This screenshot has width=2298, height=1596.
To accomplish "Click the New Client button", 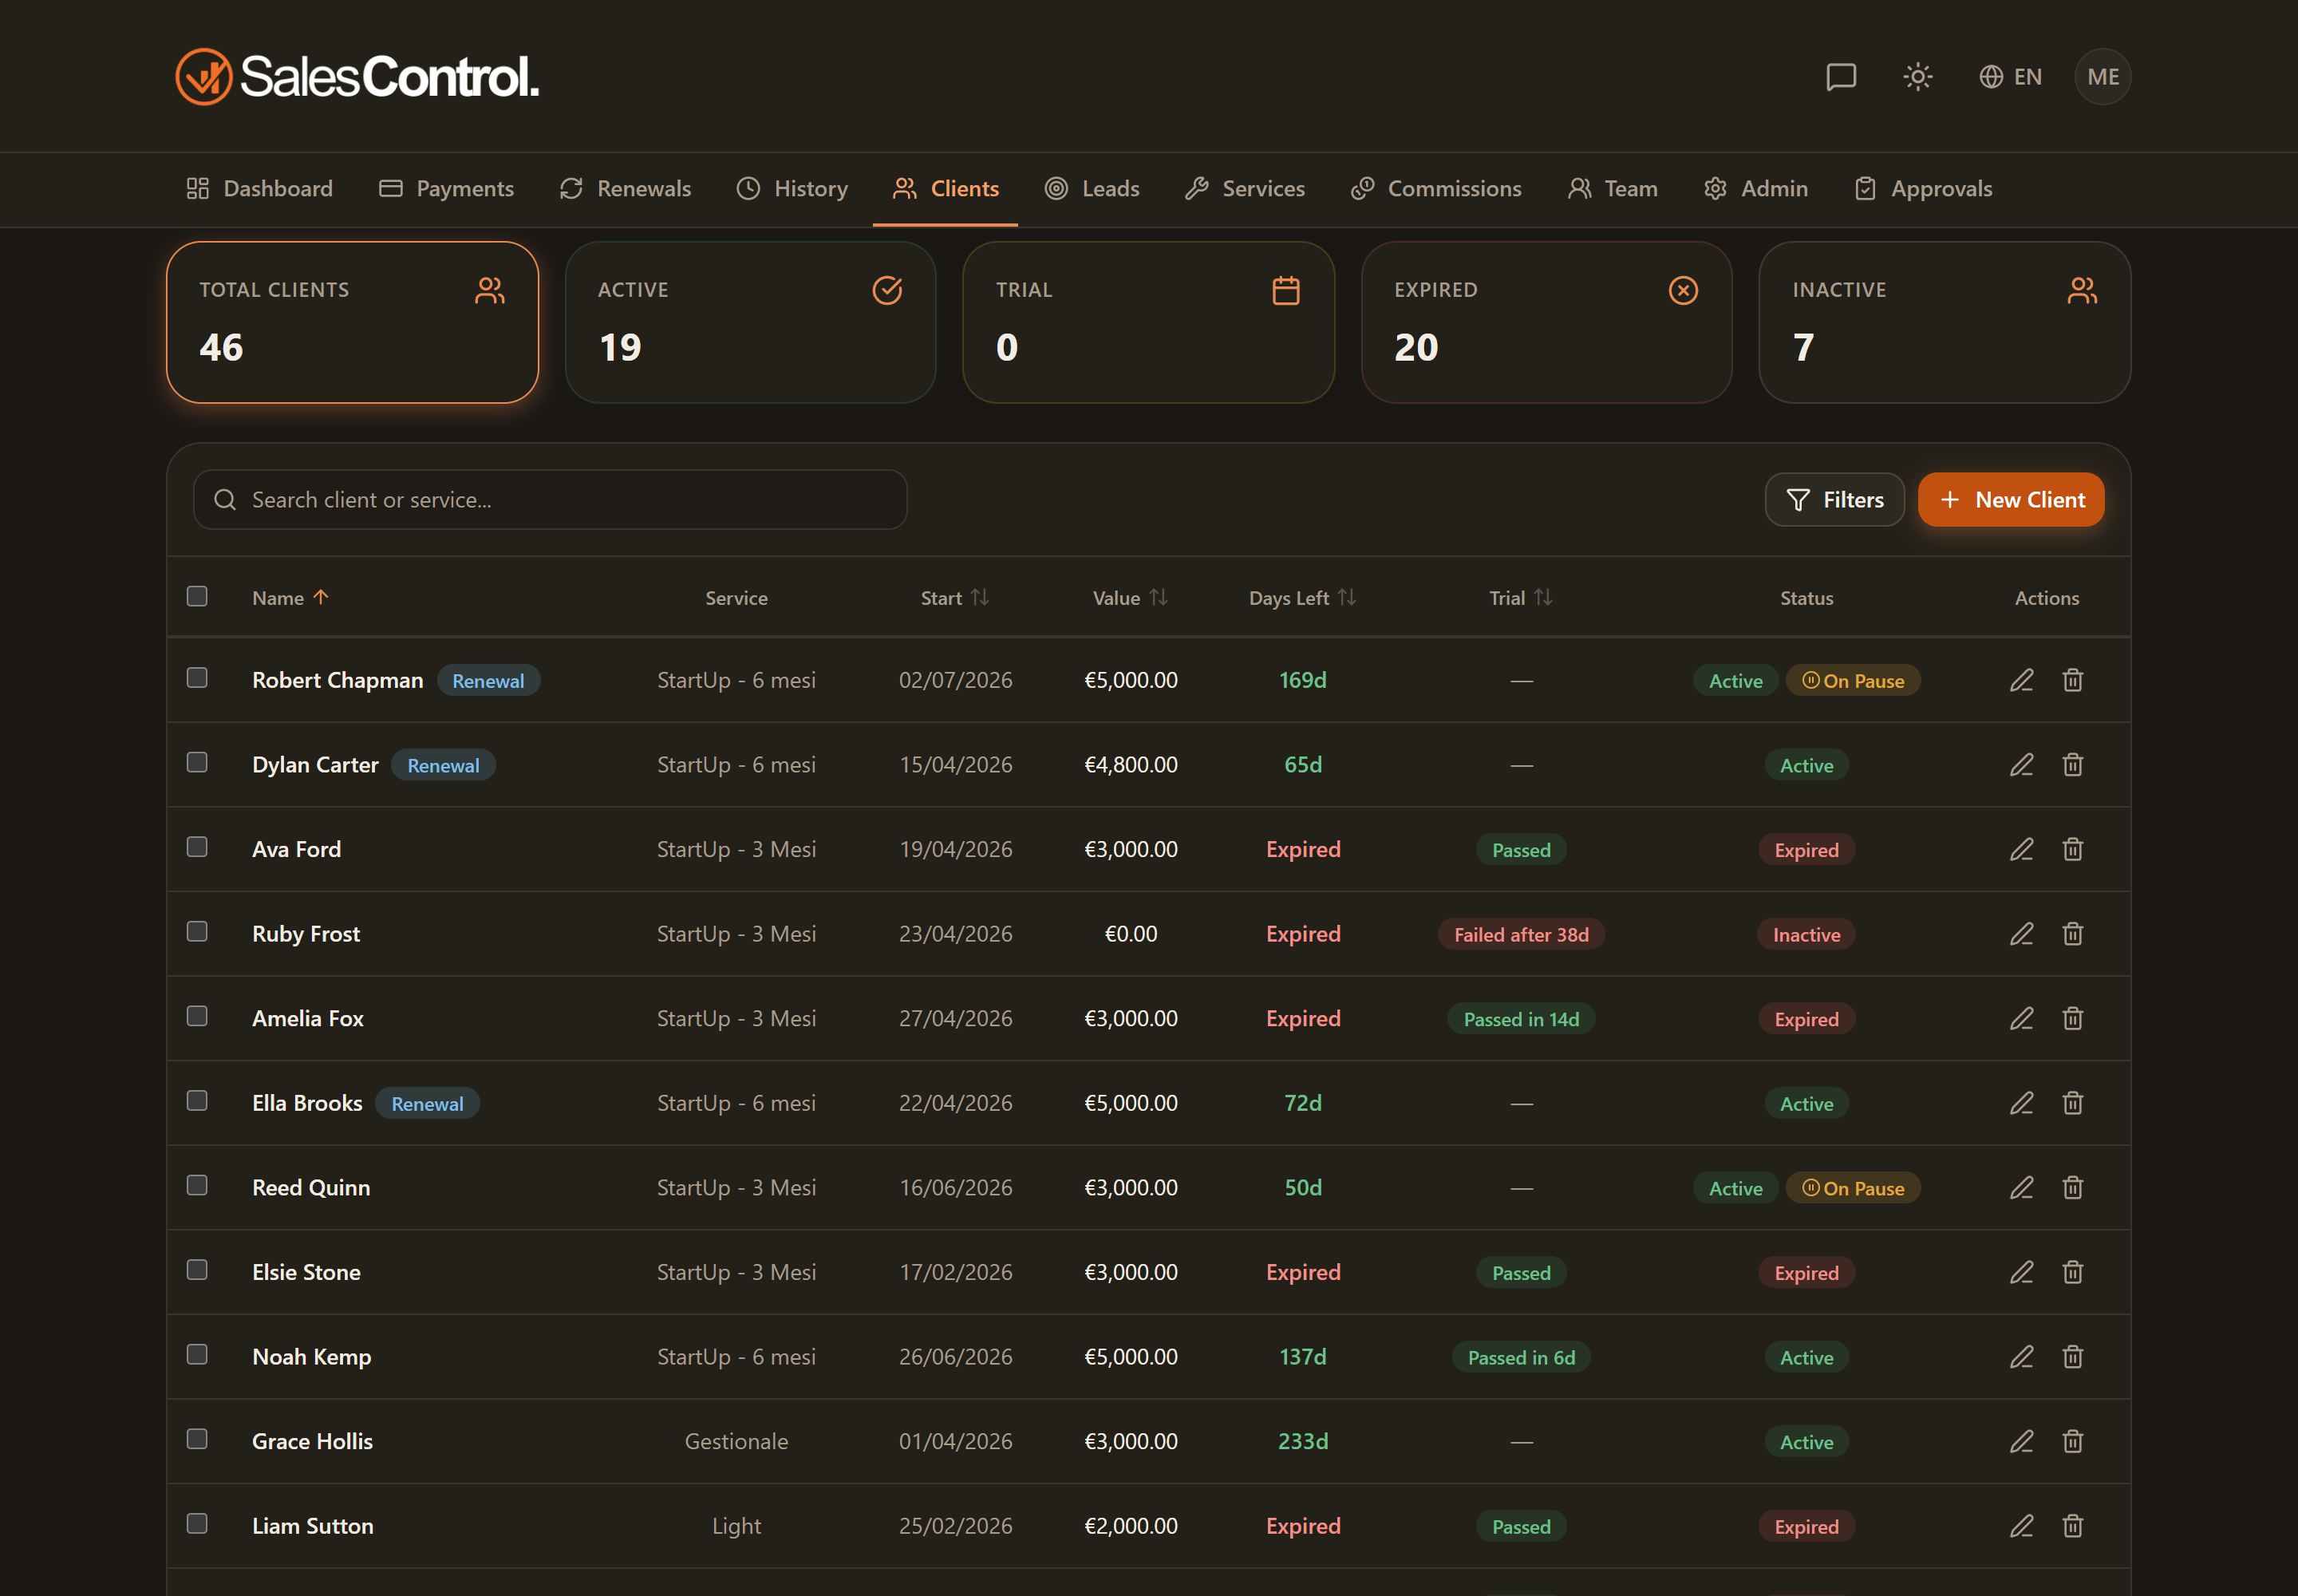I will 2011,500.
